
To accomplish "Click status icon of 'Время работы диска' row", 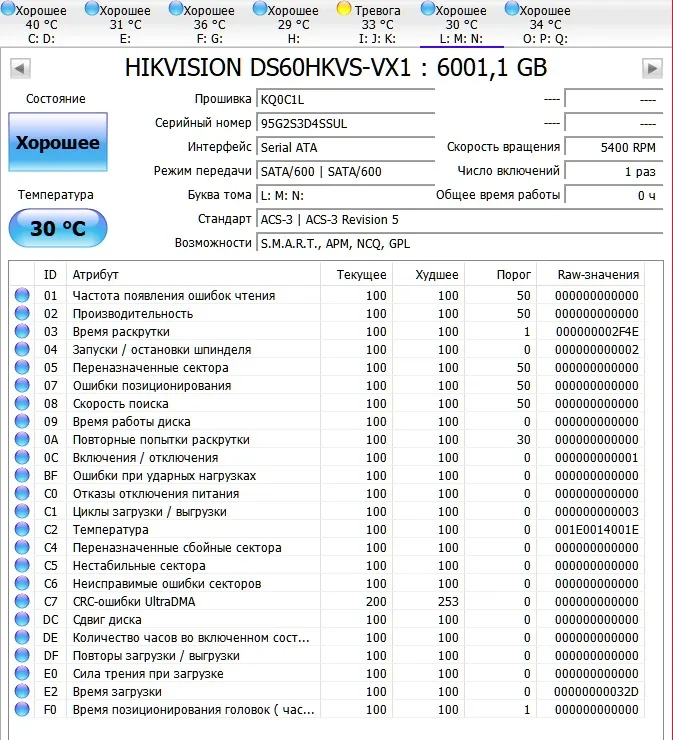I will coord(22,421).
